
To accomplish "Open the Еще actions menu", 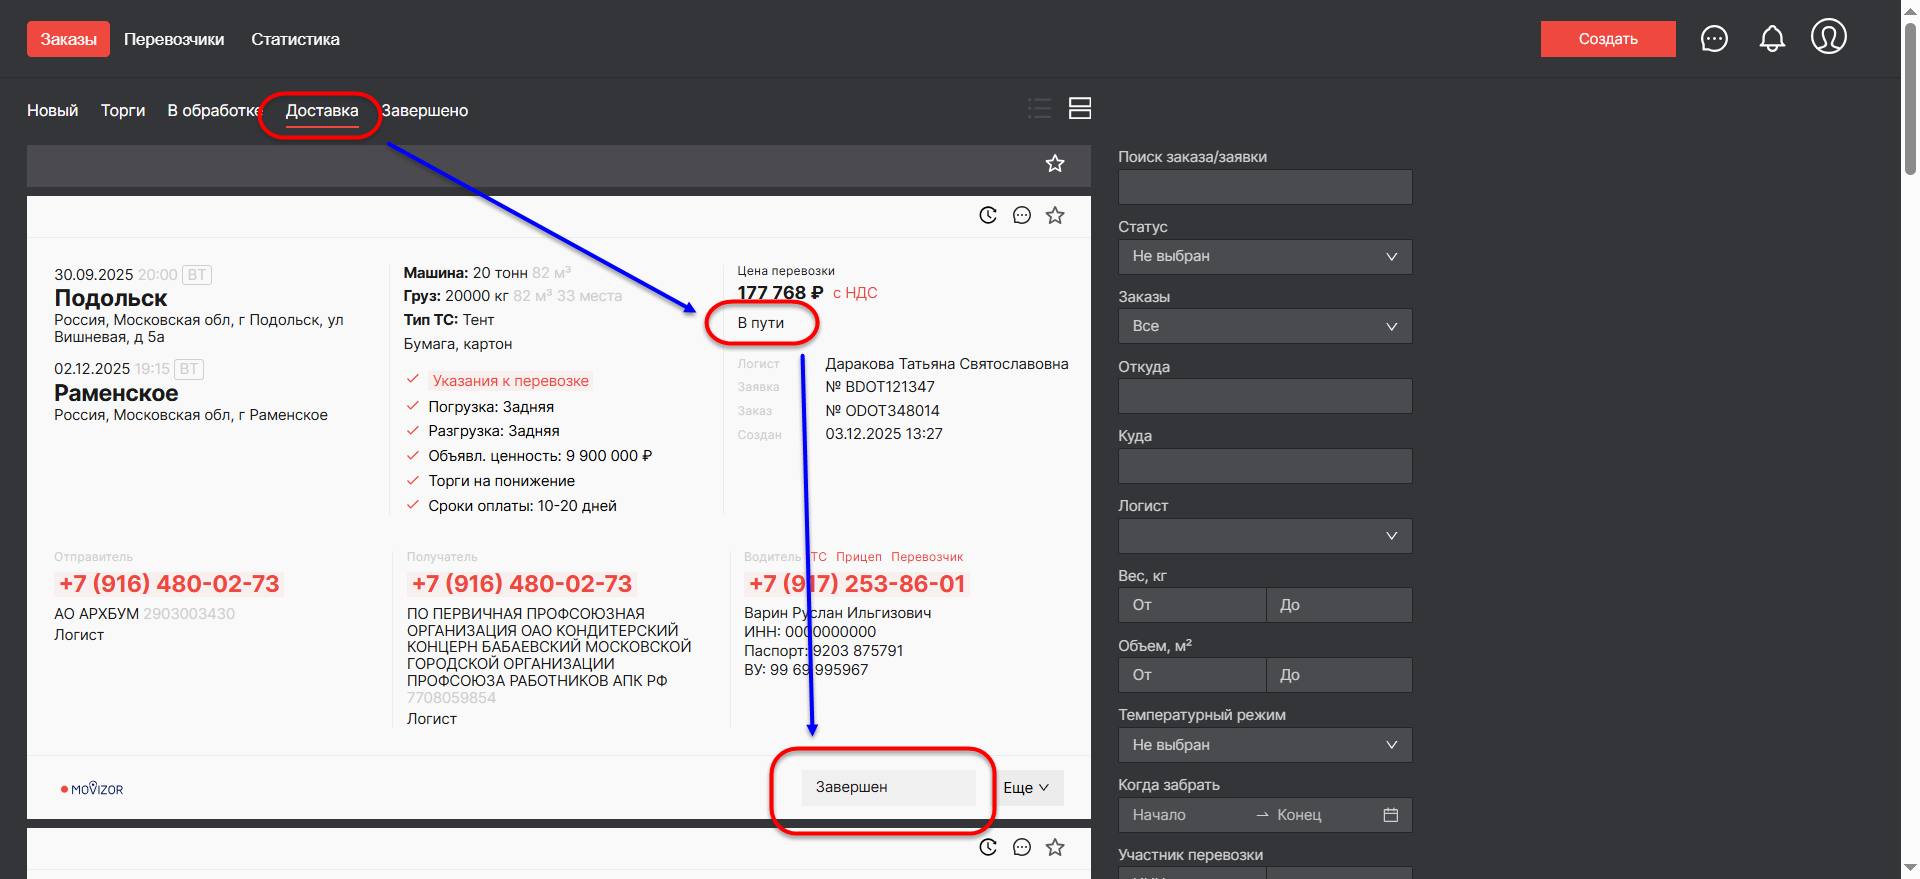I will pyautogui.click(x=1026, y=788).
